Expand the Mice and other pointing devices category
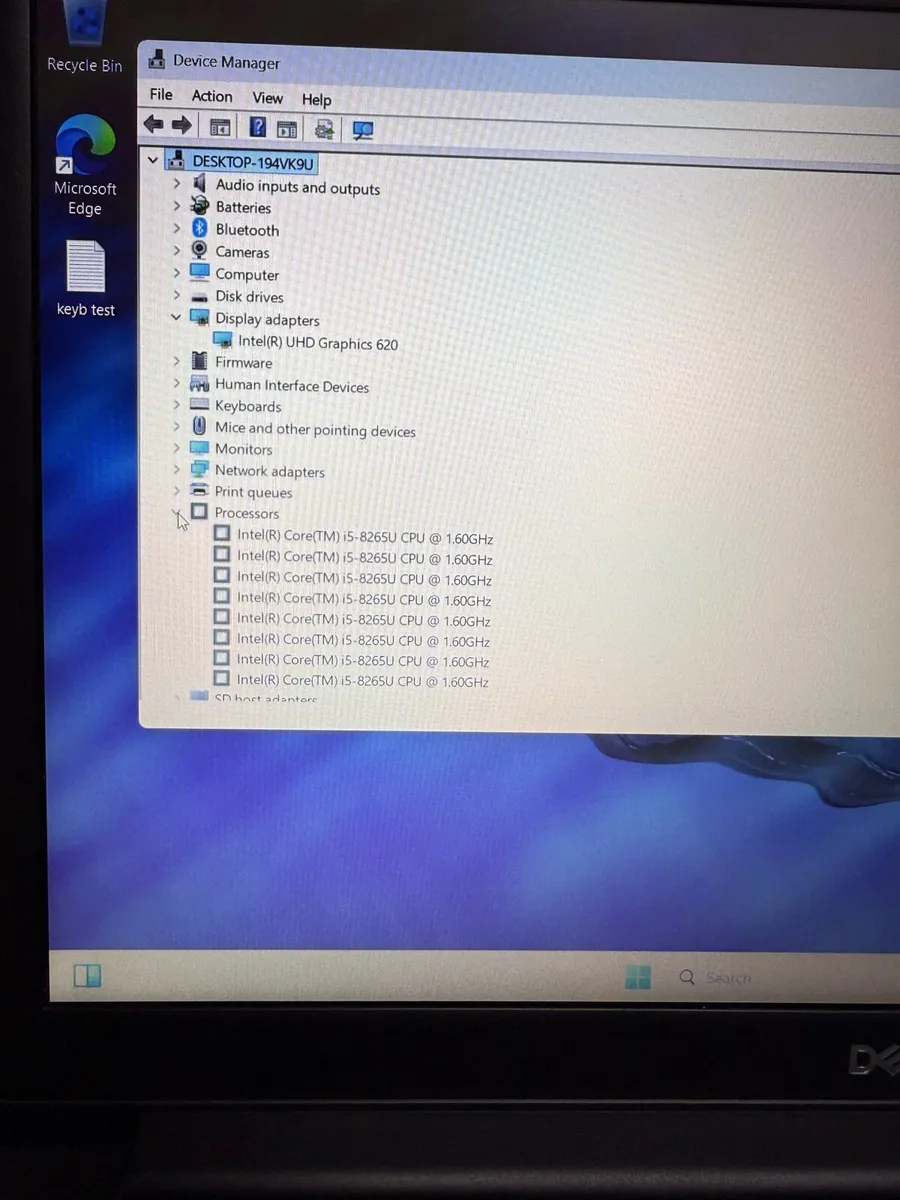 click(x=177, y=426)
